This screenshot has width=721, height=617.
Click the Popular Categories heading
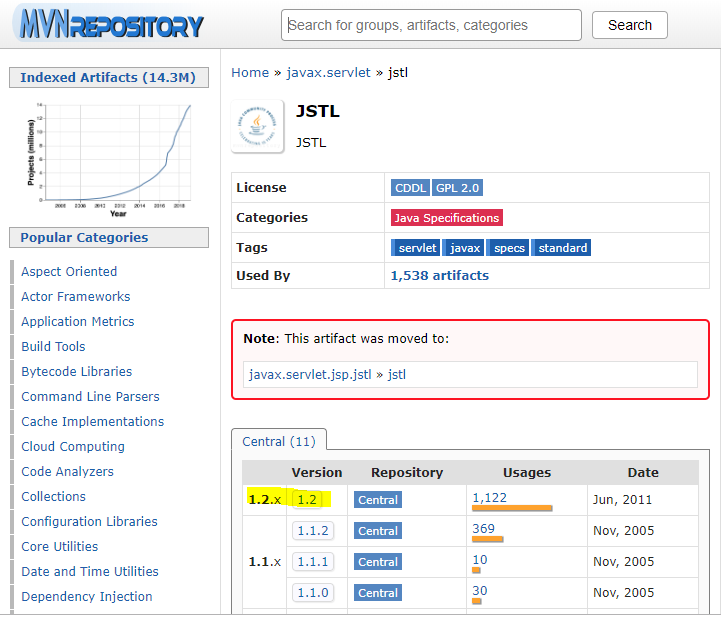[109, 237]
